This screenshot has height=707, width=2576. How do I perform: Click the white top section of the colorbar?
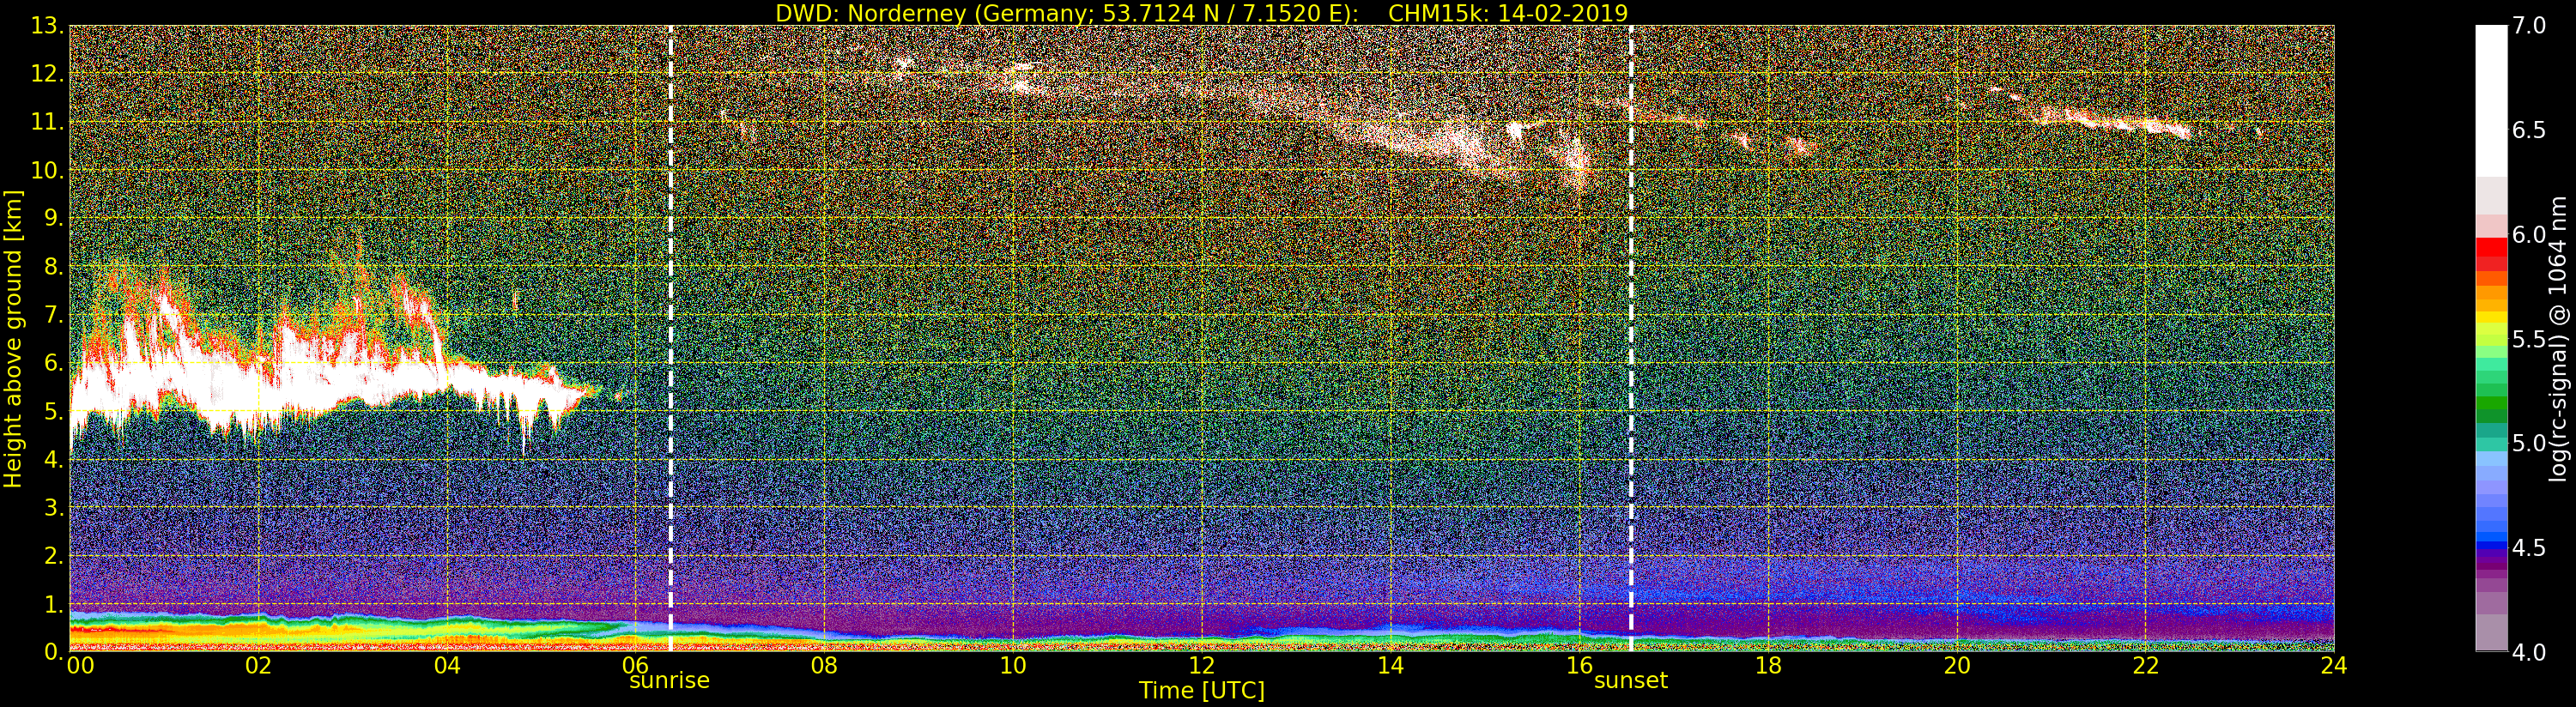(2491, 100)
